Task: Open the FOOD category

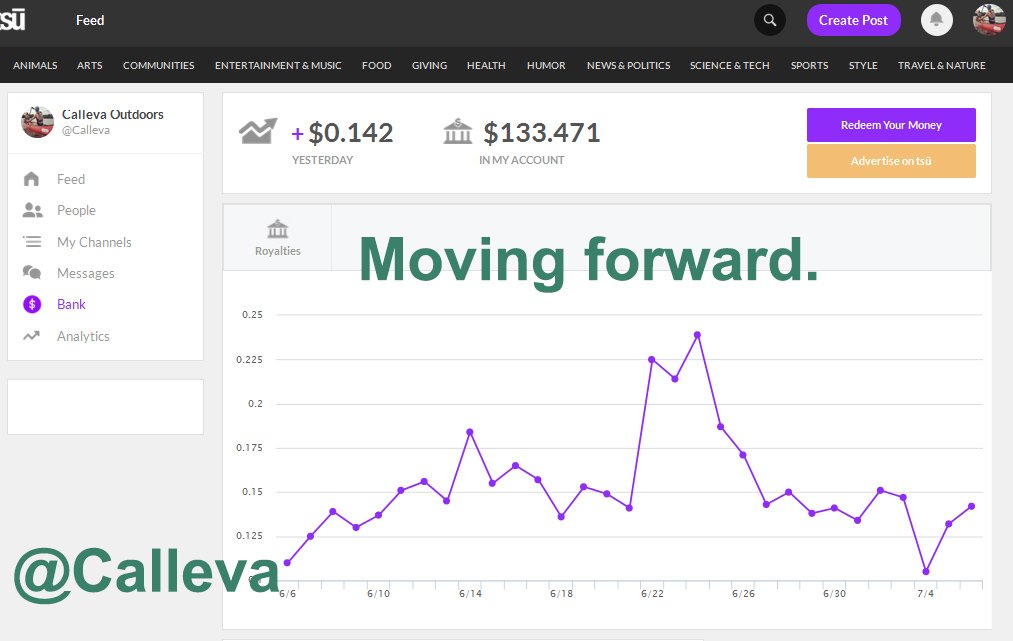Action: tap(377, 65)
